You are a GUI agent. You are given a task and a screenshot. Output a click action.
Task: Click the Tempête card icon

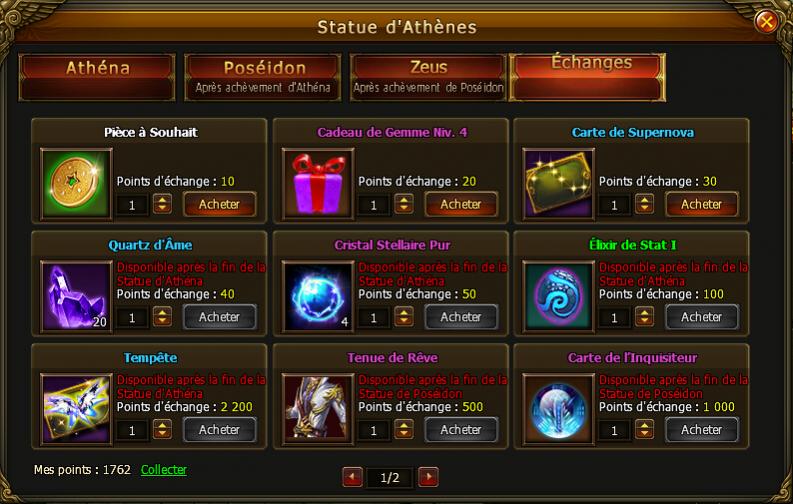click(x=76, y=409)
